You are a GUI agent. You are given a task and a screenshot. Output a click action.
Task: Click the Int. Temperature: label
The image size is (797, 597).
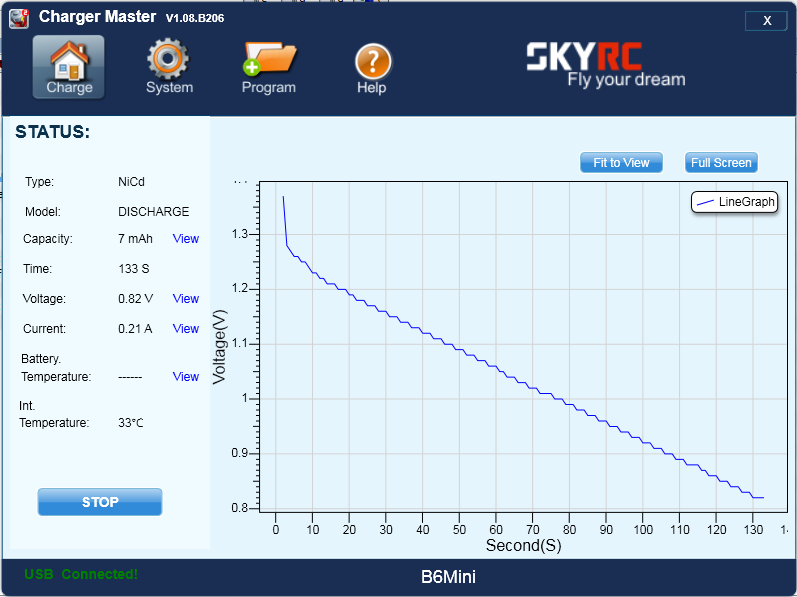[x=54, y=414]
